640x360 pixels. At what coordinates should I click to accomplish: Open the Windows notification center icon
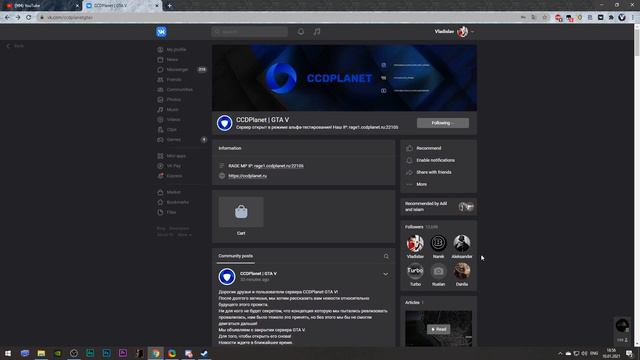(x=629, y=353)
